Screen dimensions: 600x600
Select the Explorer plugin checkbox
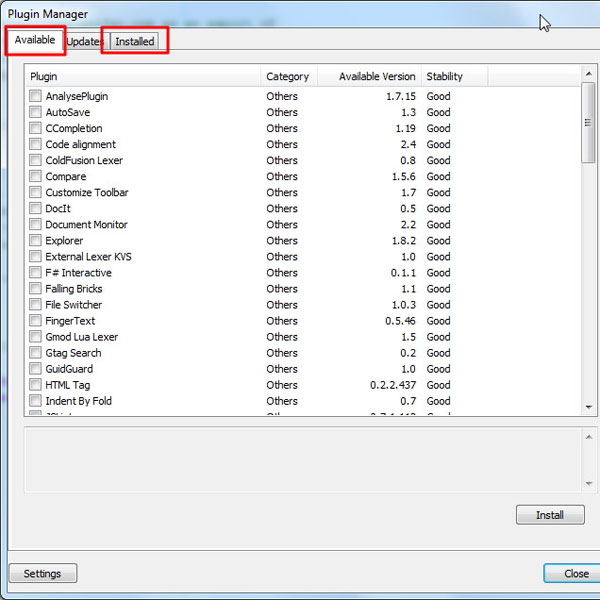point(35,241)
